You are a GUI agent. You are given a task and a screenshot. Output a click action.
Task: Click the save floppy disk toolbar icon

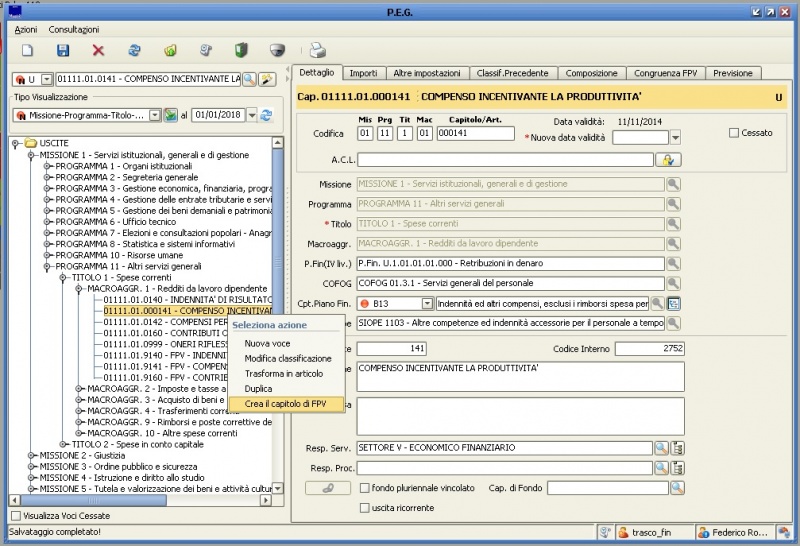point(63,50)
